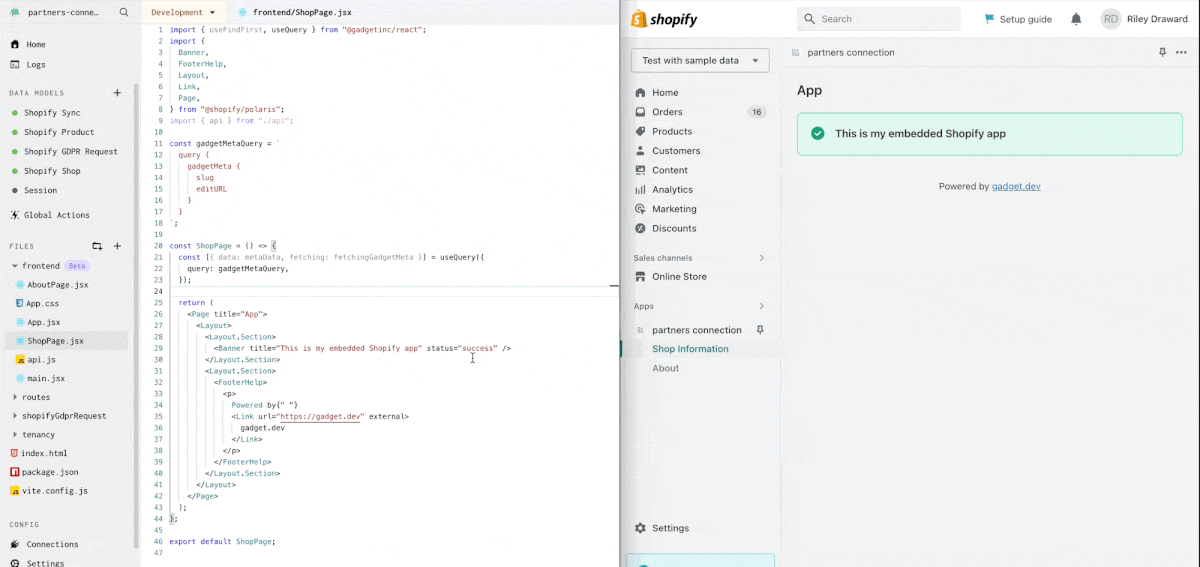Open package.json file
Screen dimensions: 1200x567
coord(50,472)
